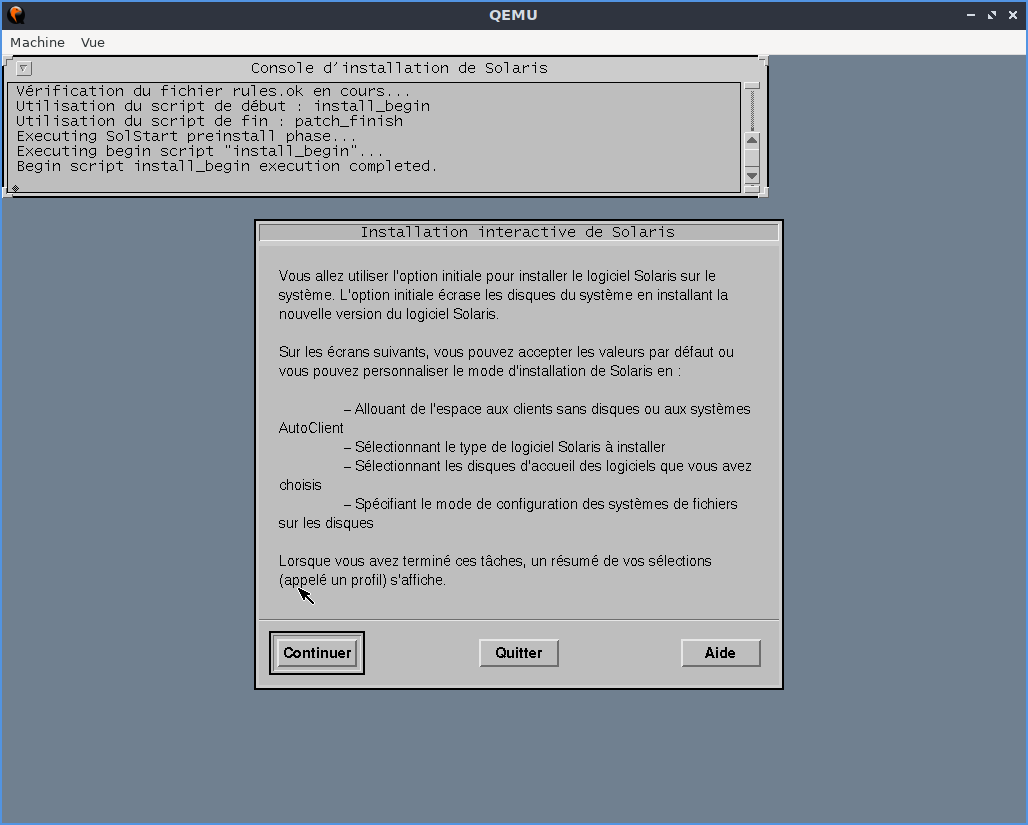Click the text '(appelé un profil) s'affiche.'

coord(362,580)
